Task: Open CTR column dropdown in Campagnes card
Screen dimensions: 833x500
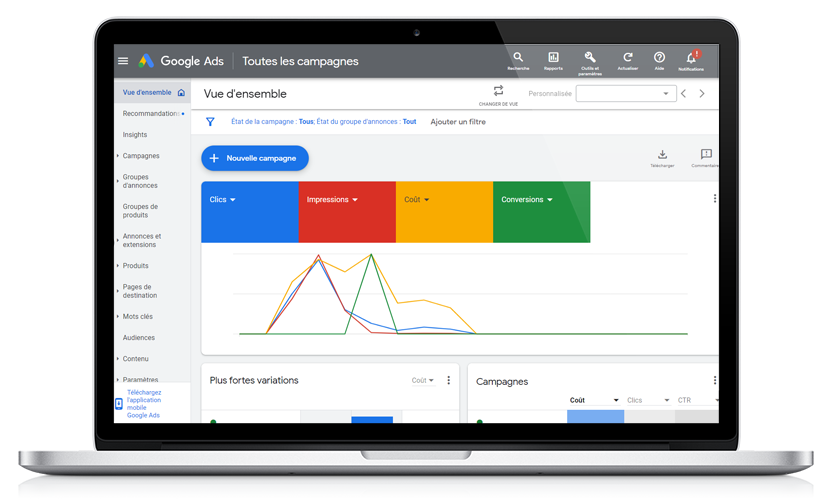Action: coord(698,400)
